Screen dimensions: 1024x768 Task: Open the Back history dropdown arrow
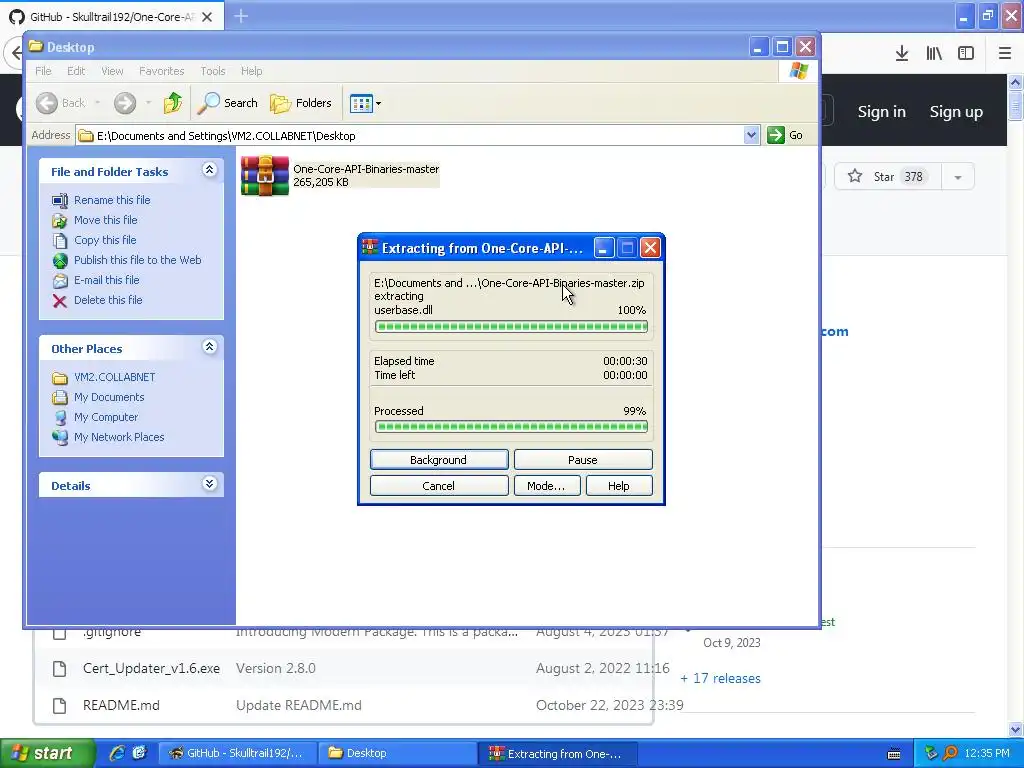[97, 103]
